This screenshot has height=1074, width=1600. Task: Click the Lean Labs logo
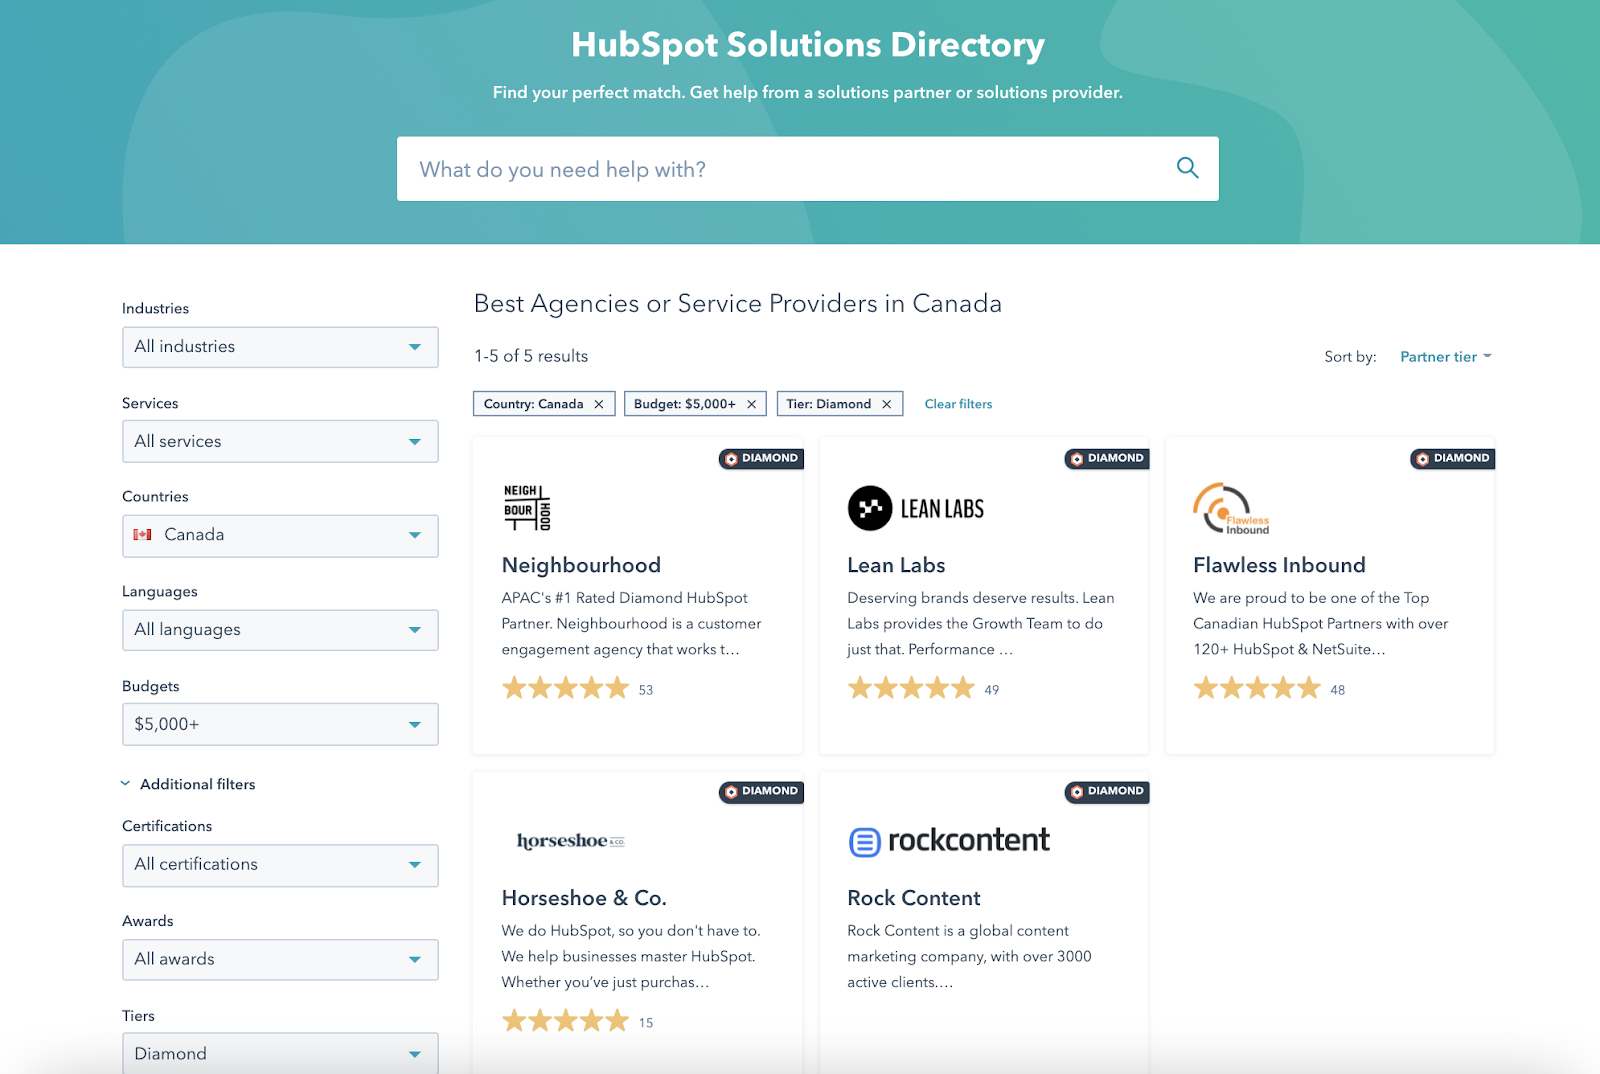[916, 508]
